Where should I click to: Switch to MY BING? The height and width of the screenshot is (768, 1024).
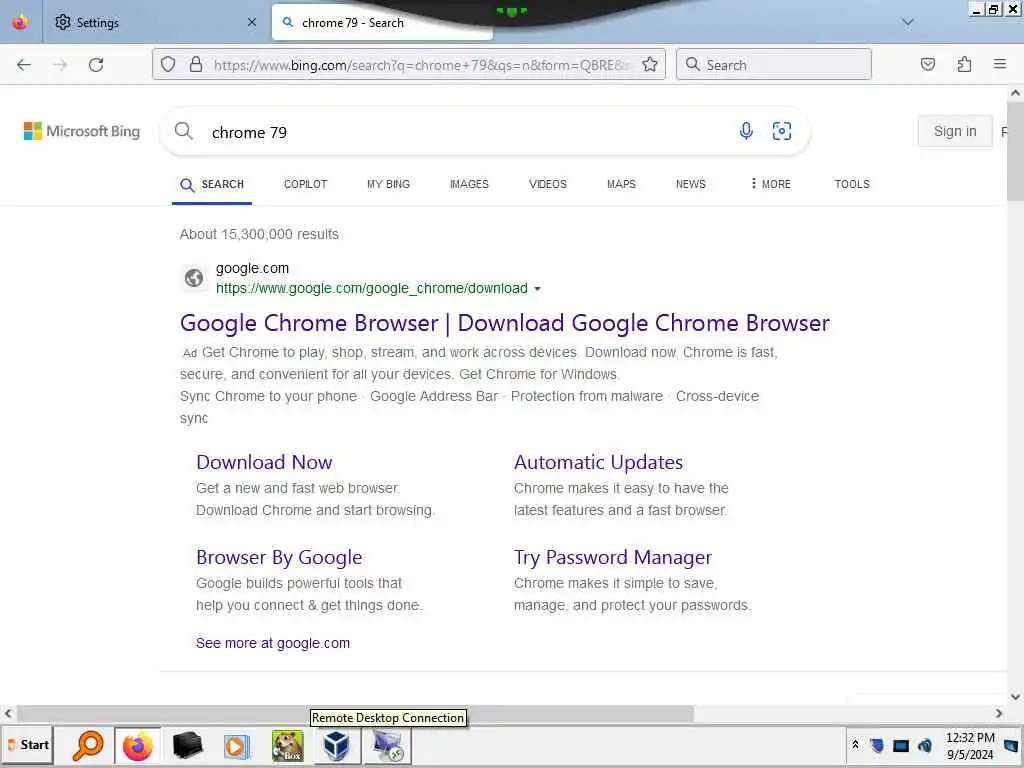tap(388, 184)
